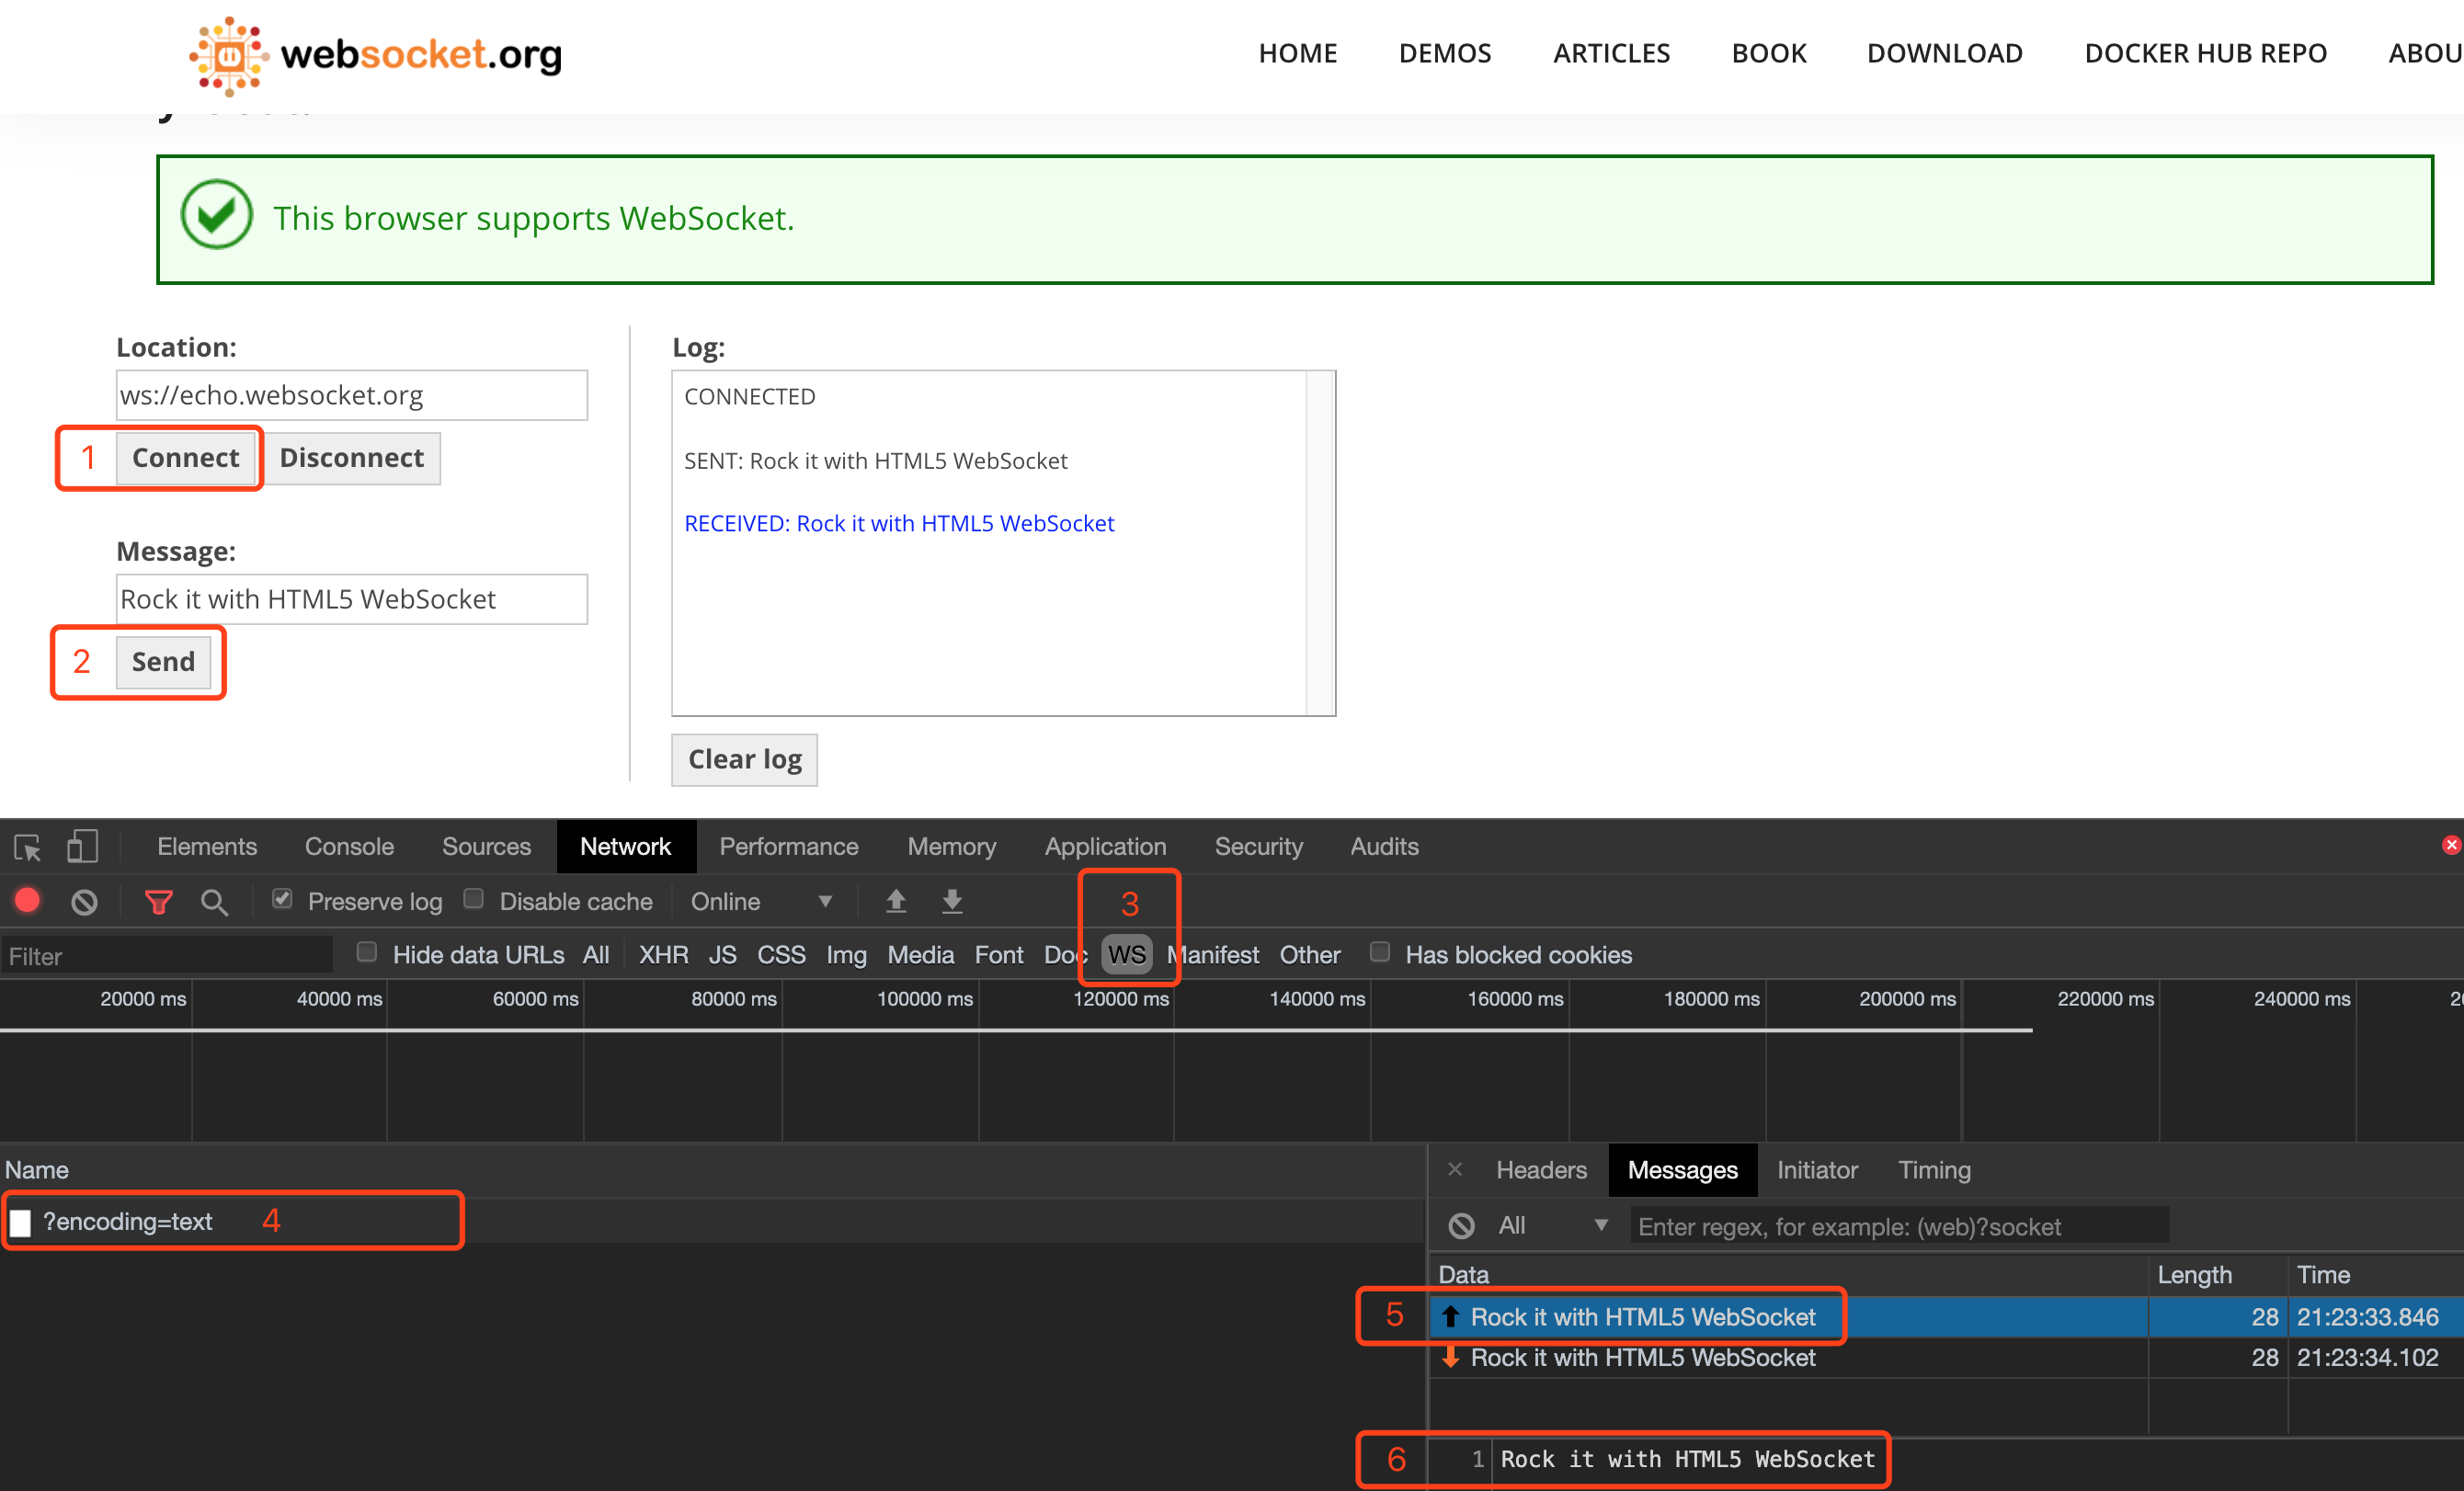Image resolution: width=2464 pixels, height=1491 pixels.
Task: Select the WS resource type filter
Action: pyautogui.click(x=1126, y=954)
